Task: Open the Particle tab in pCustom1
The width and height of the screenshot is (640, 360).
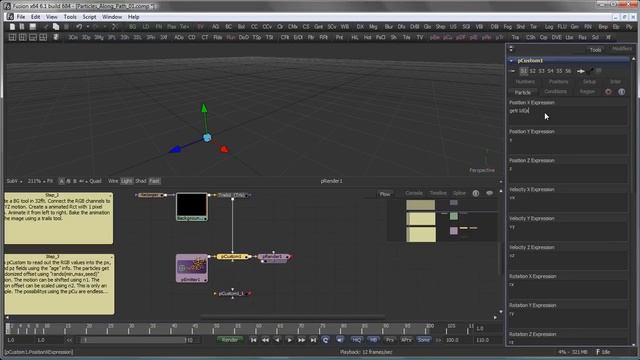Action: point(522,92)
